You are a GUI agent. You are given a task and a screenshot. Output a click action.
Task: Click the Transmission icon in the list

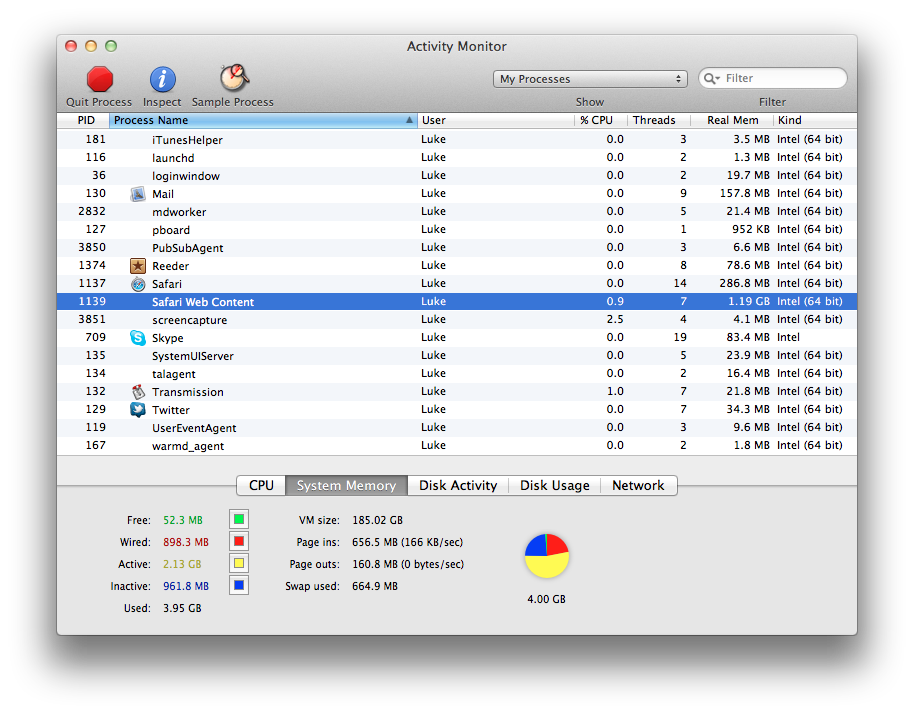pos(138,392)
